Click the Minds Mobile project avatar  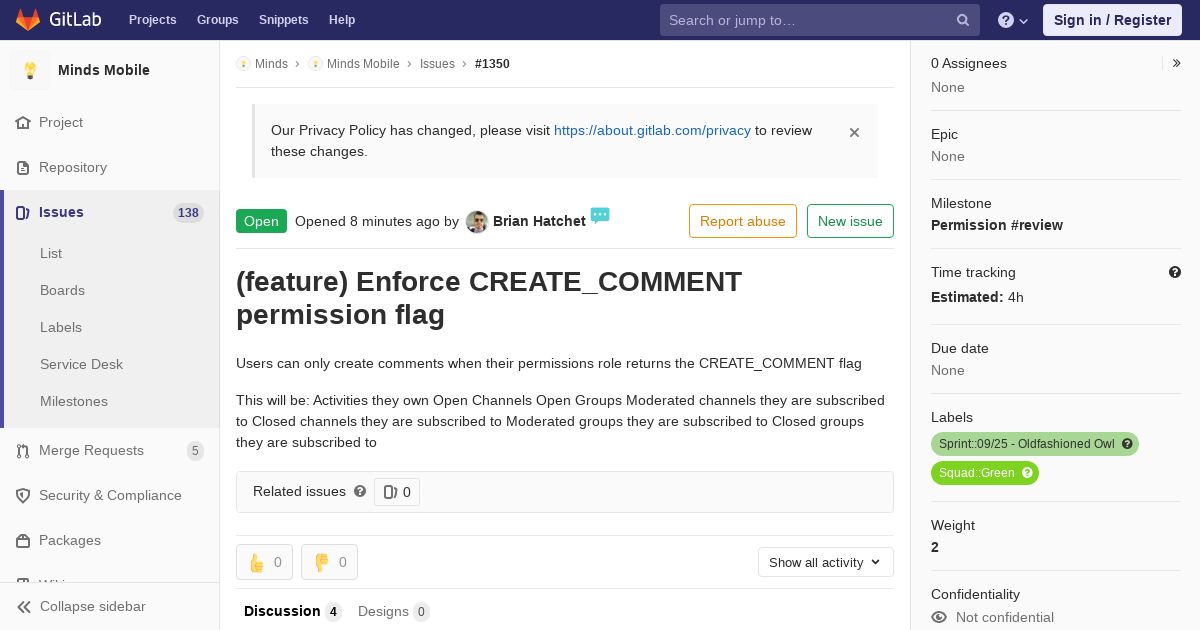(30, 70)
